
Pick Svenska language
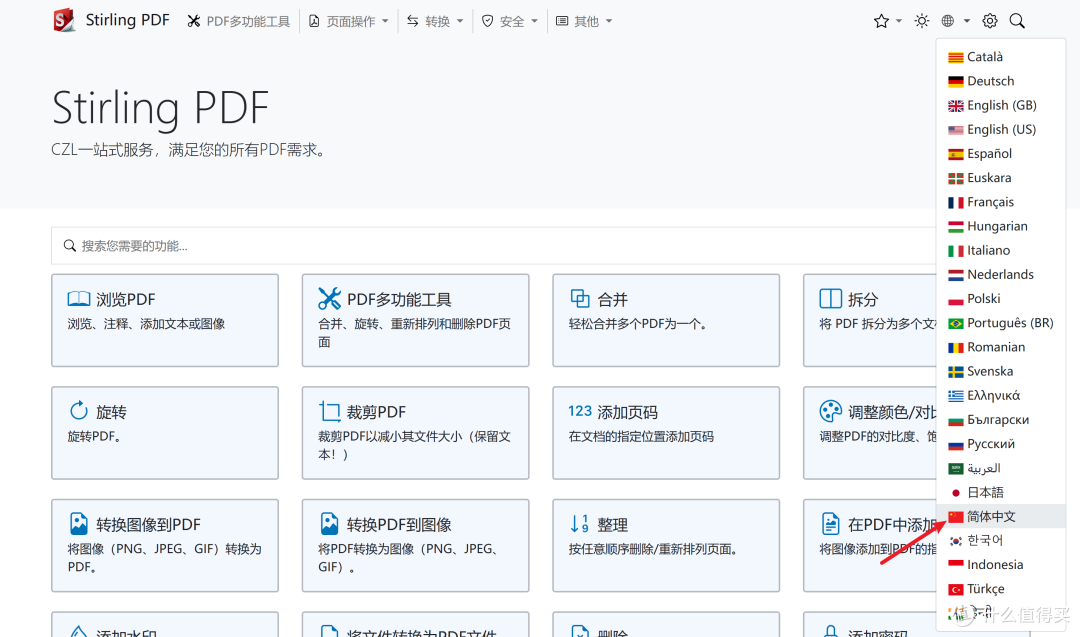pos(1000,371)
